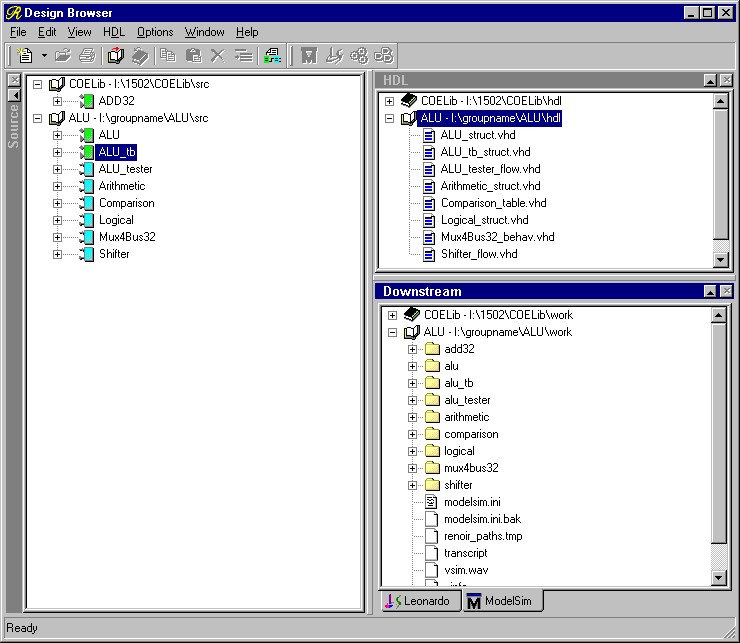
Task: Open the Edit menu
Action: coord(47,32)
